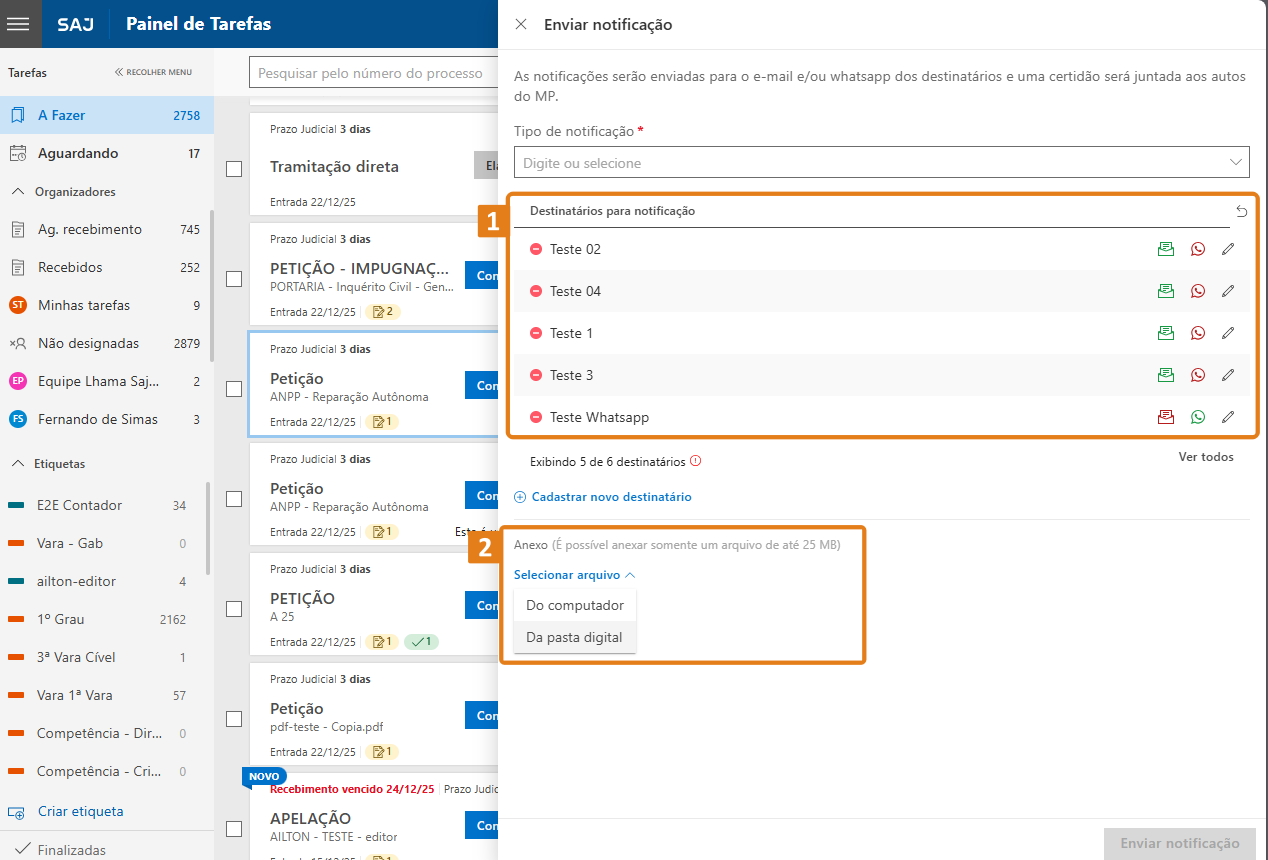The width and height of the screenshot is (1268, 860).
Task: Choose Da pasta digital option
Action: tap(574, 637)
